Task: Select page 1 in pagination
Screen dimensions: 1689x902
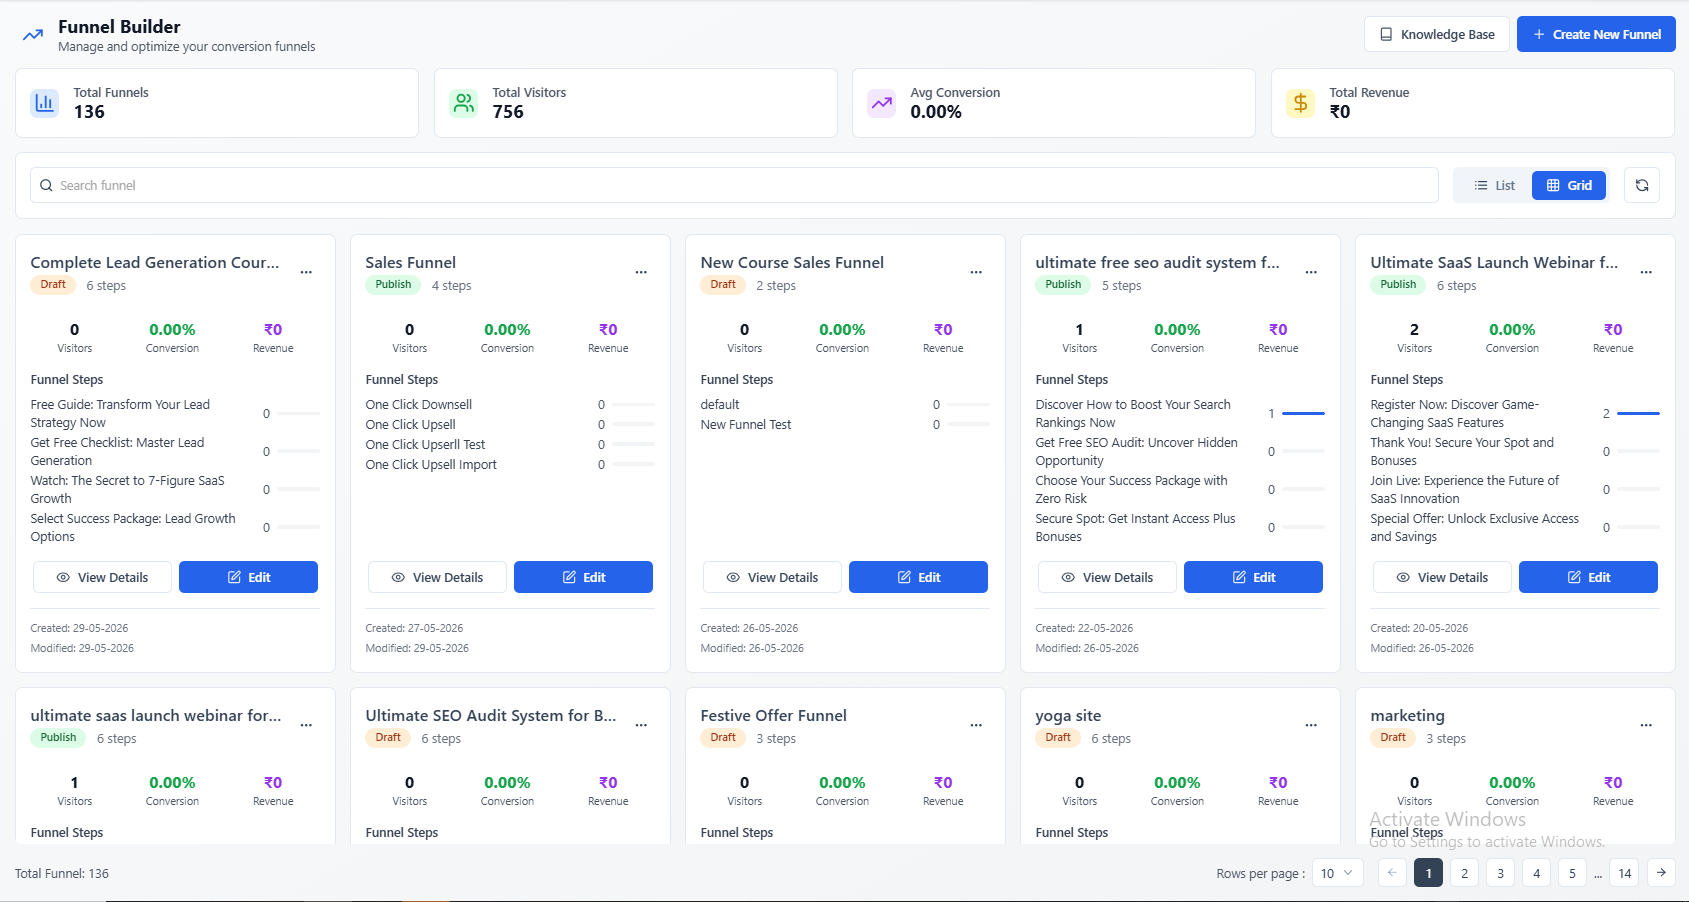Action: pyautogui.click(x=1428, y=873)
